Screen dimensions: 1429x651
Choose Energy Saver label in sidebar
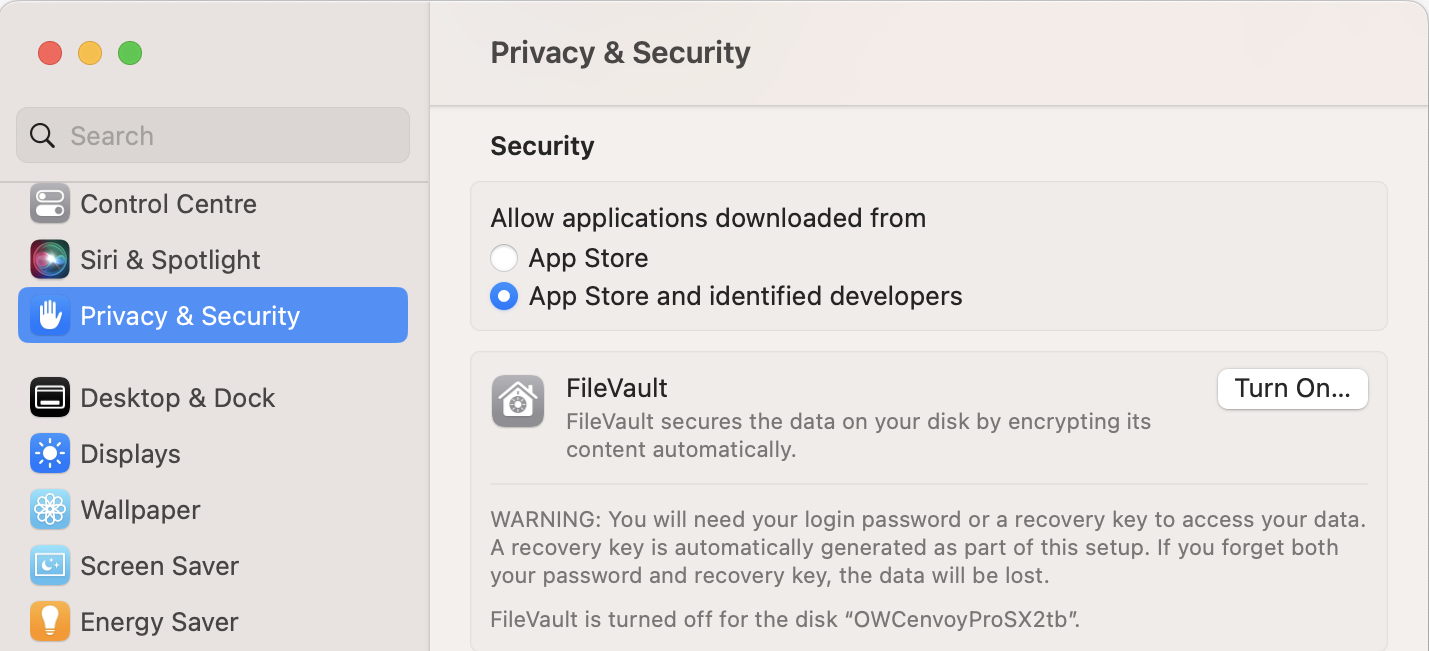(159, 622)
